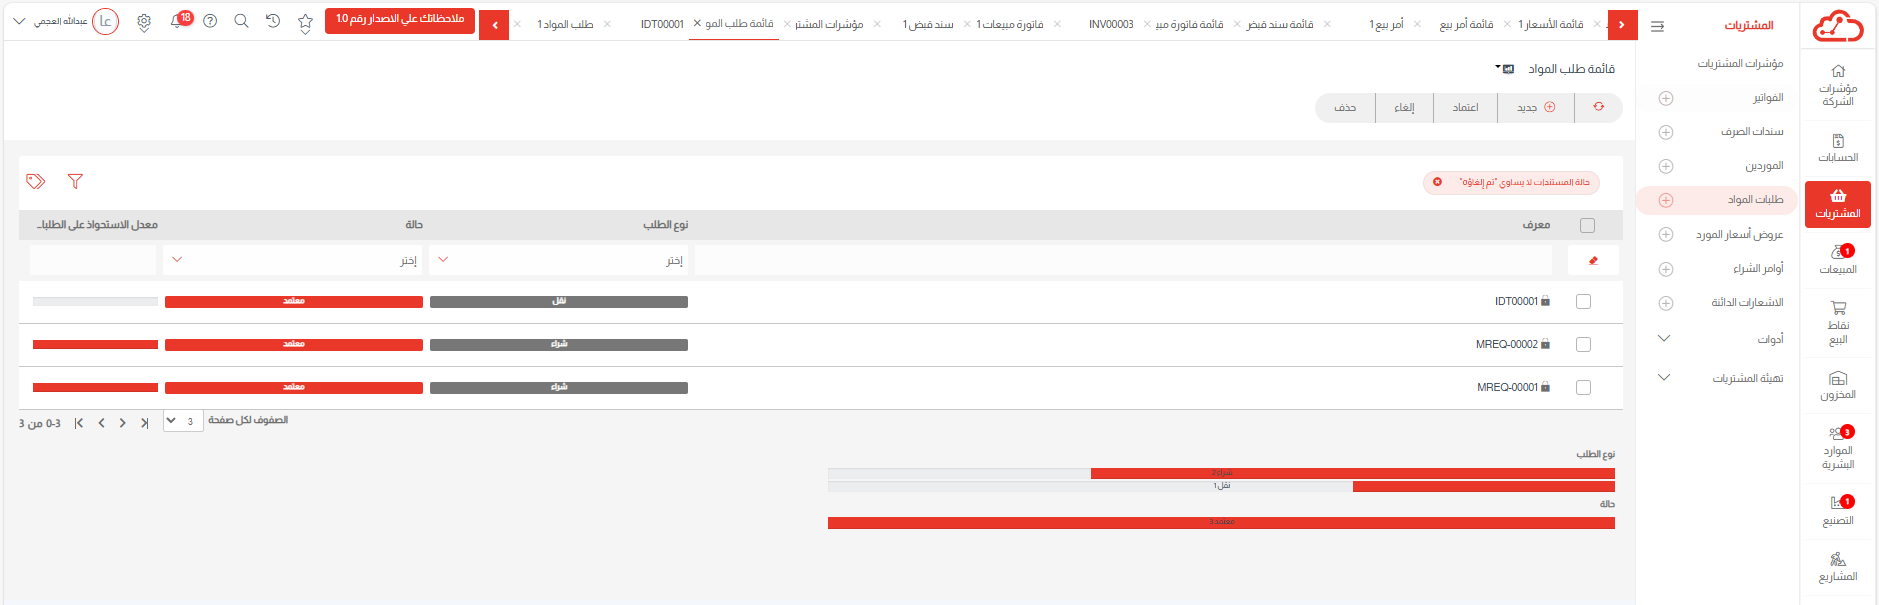Open the المخزون inventory module

[1837, 385]
